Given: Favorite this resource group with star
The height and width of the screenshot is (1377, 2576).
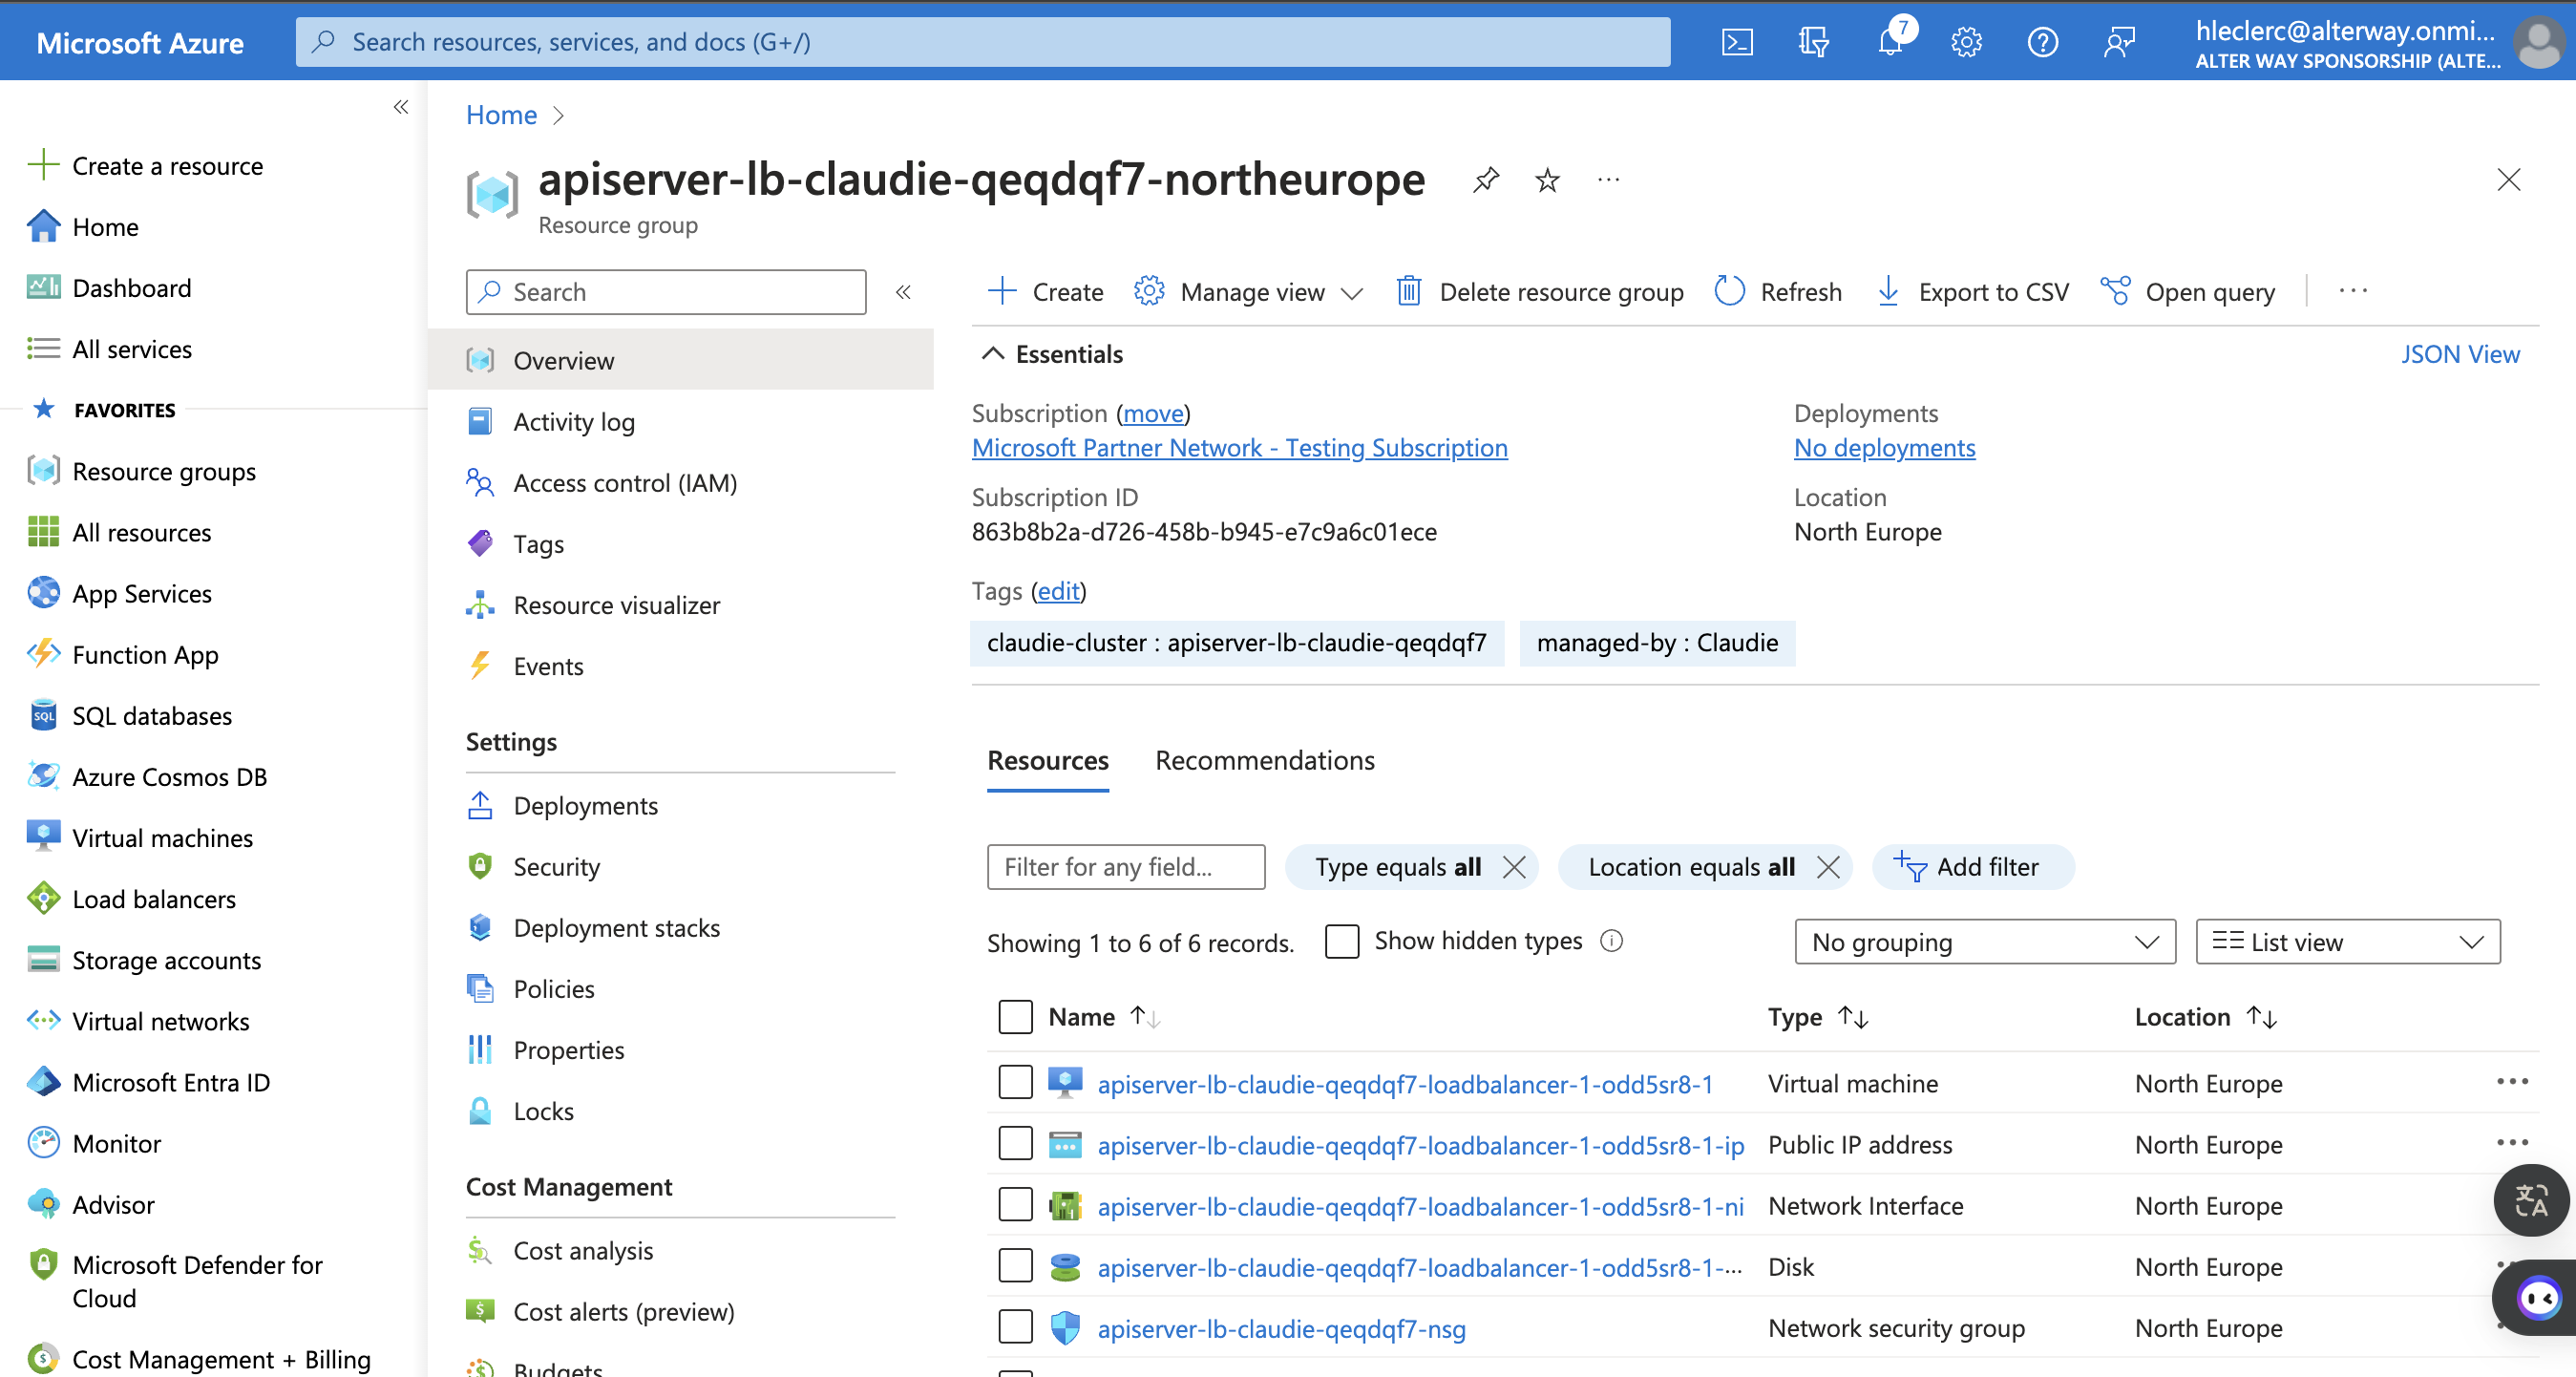Looking at the screenshot, I should point(1547,180).
